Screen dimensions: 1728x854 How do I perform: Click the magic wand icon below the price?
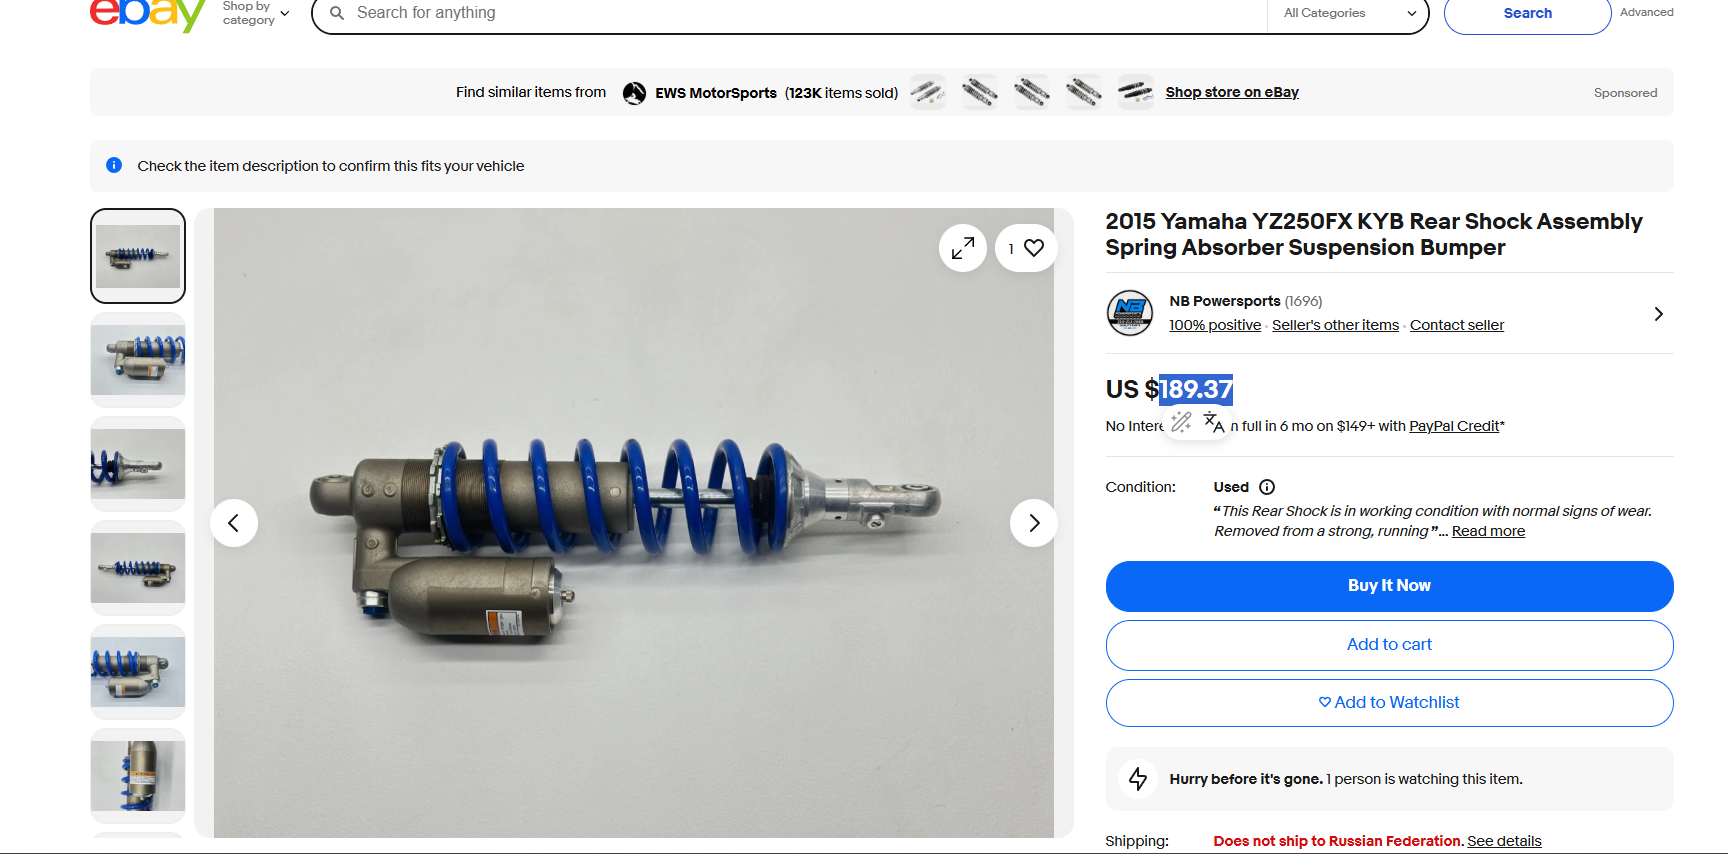tap(1181, 422)
